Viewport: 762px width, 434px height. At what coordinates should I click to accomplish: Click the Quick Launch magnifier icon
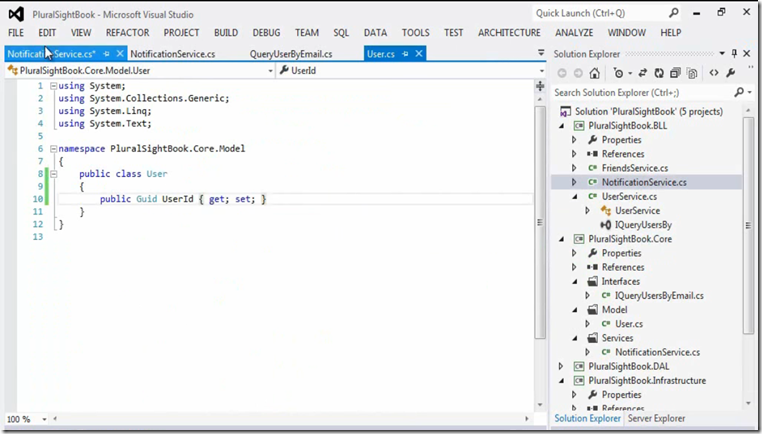[674, 13]
